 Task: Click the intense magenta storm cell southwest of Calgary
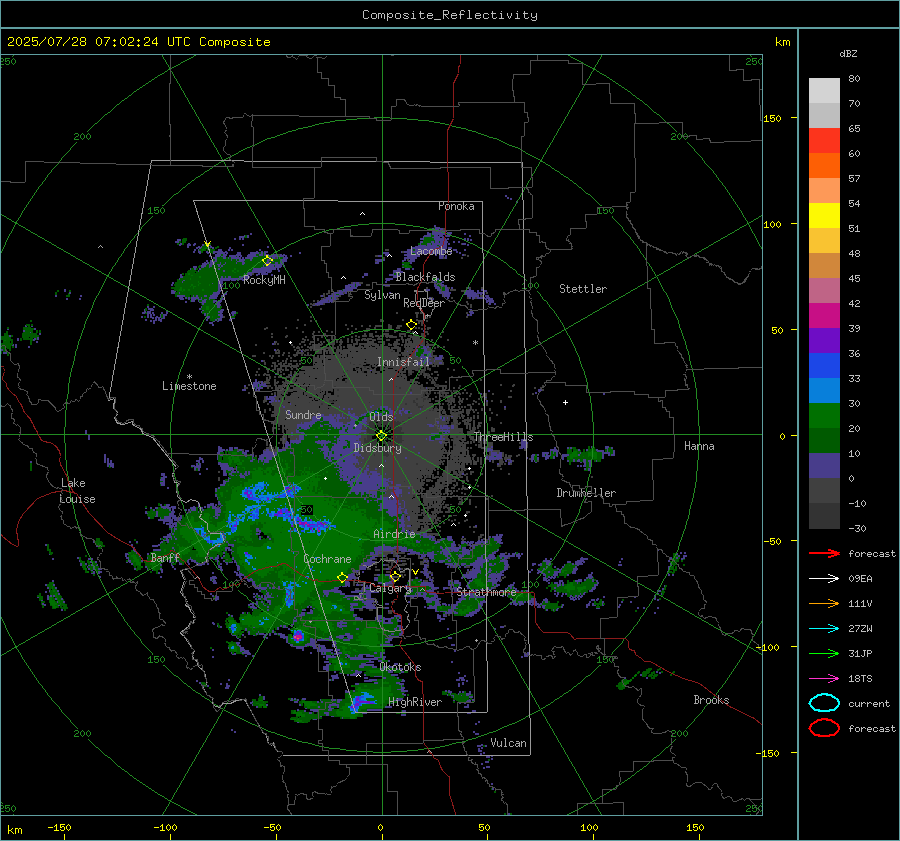298,635
